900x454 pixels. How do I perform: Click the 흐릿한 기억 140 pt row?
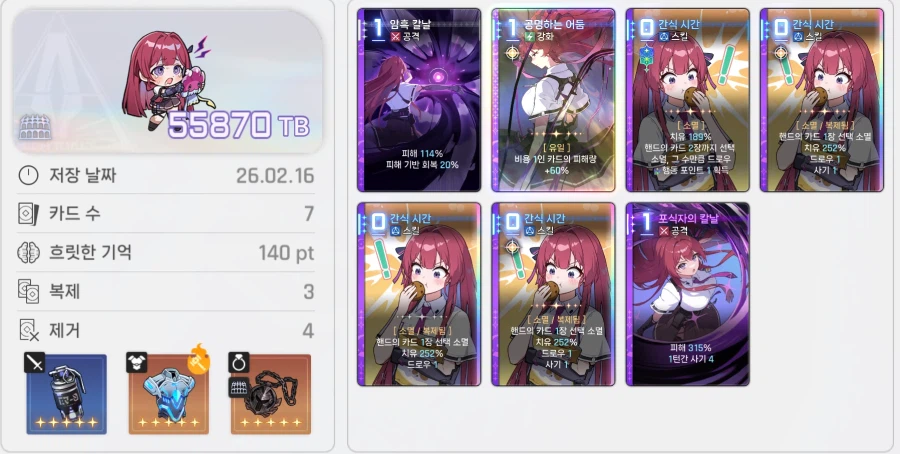[x=166, y=253]
